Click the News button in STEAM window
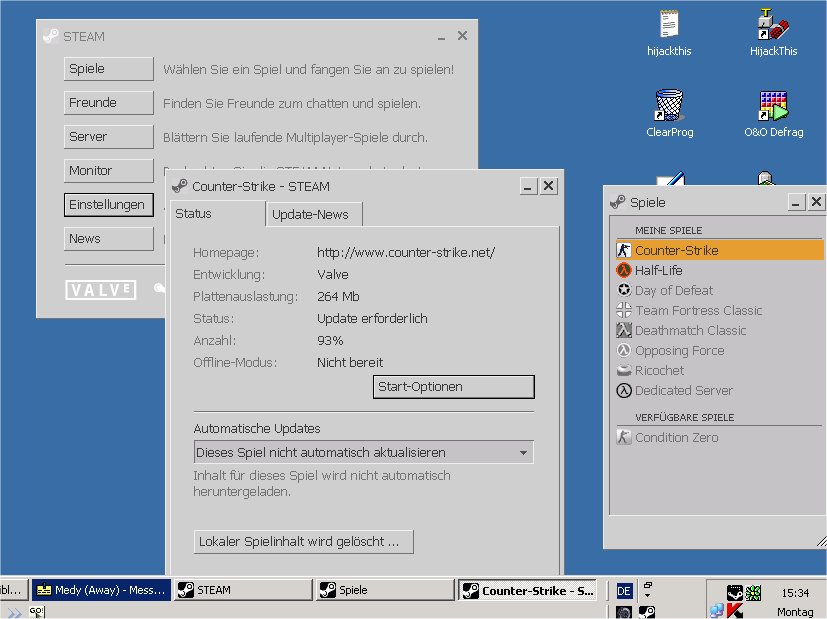Screen dimensions: 827x619 pyautogui.click(x=109, y=238)
